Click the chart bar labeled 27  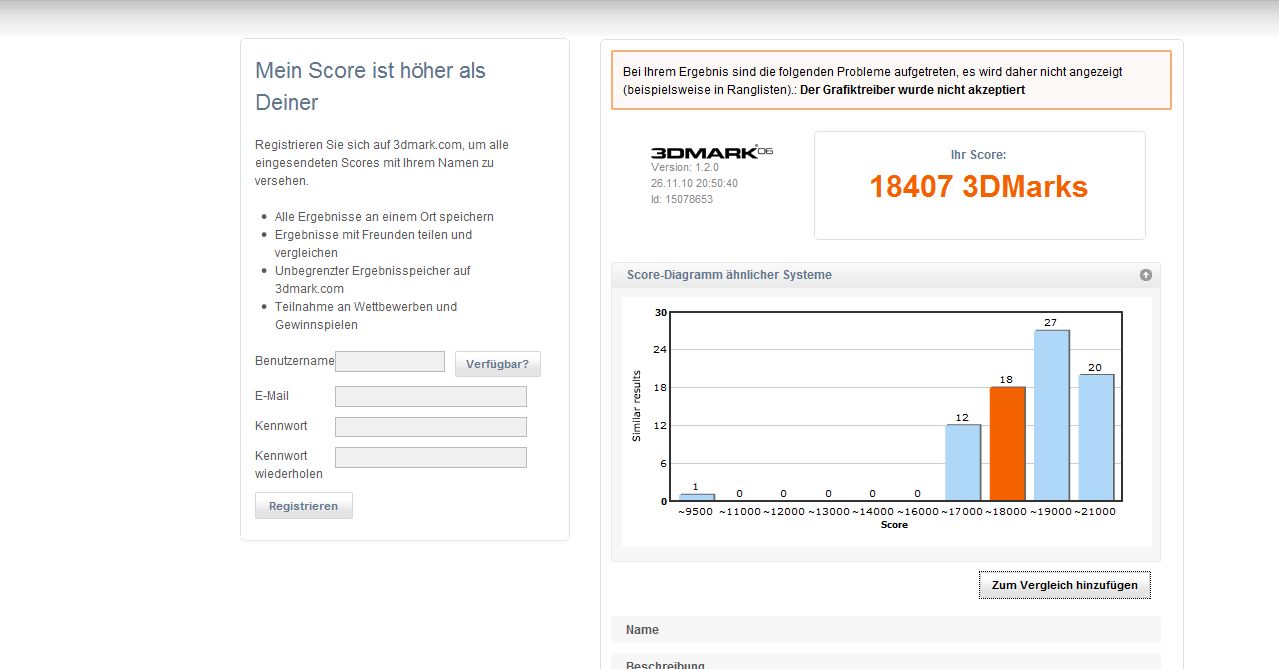click(1051, 415)
